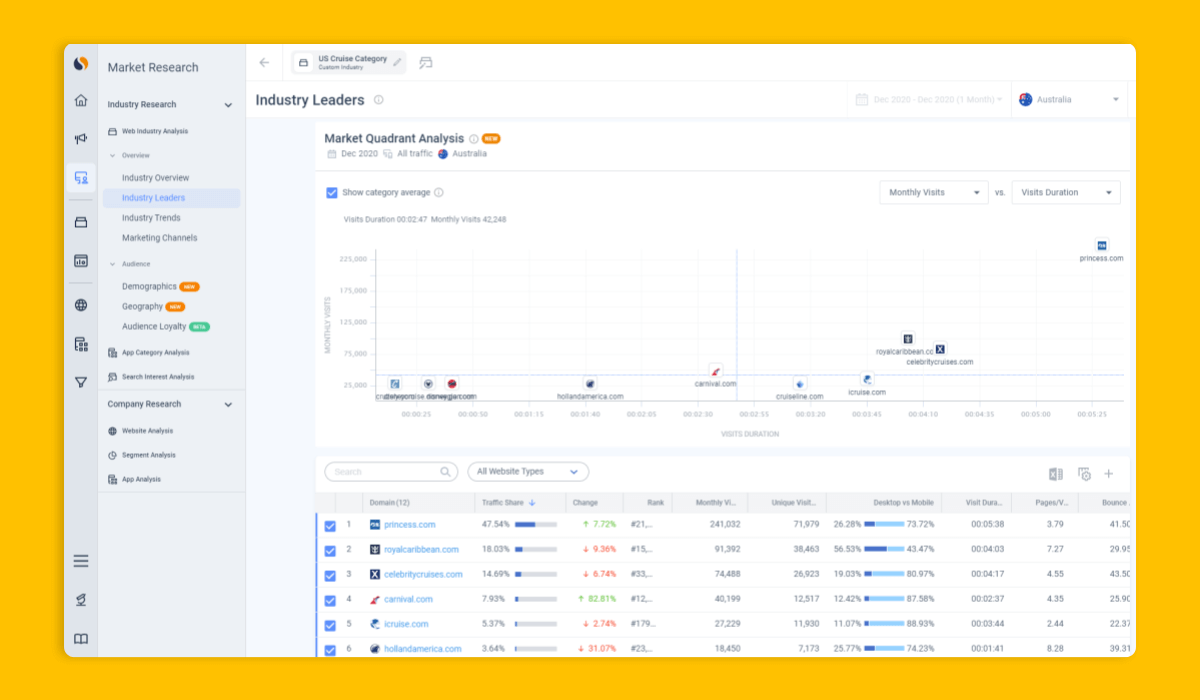Click the domain search input field
The height and width of the screenshot is (700, 1200).
pyautogui.click(x=385, y=472)
